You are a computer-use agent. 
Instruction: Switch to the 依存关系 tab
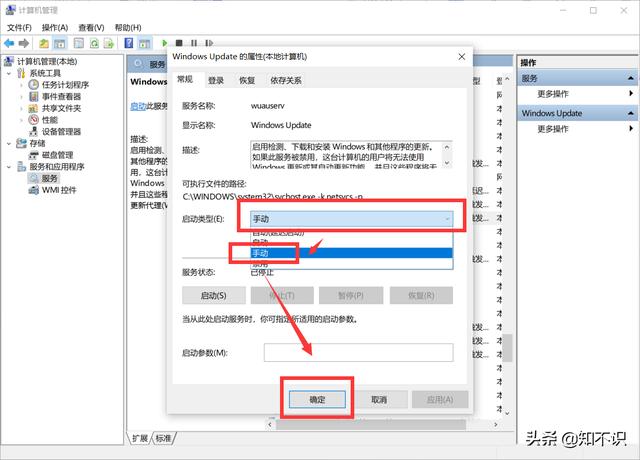pos(286,80)
